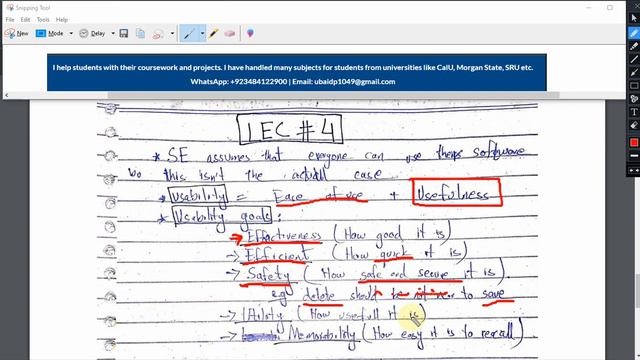Image resolution: width=640 pixels, height=360 pixels.
Task: Expand the Send Snip dropdown arrow
Action: 172,33
